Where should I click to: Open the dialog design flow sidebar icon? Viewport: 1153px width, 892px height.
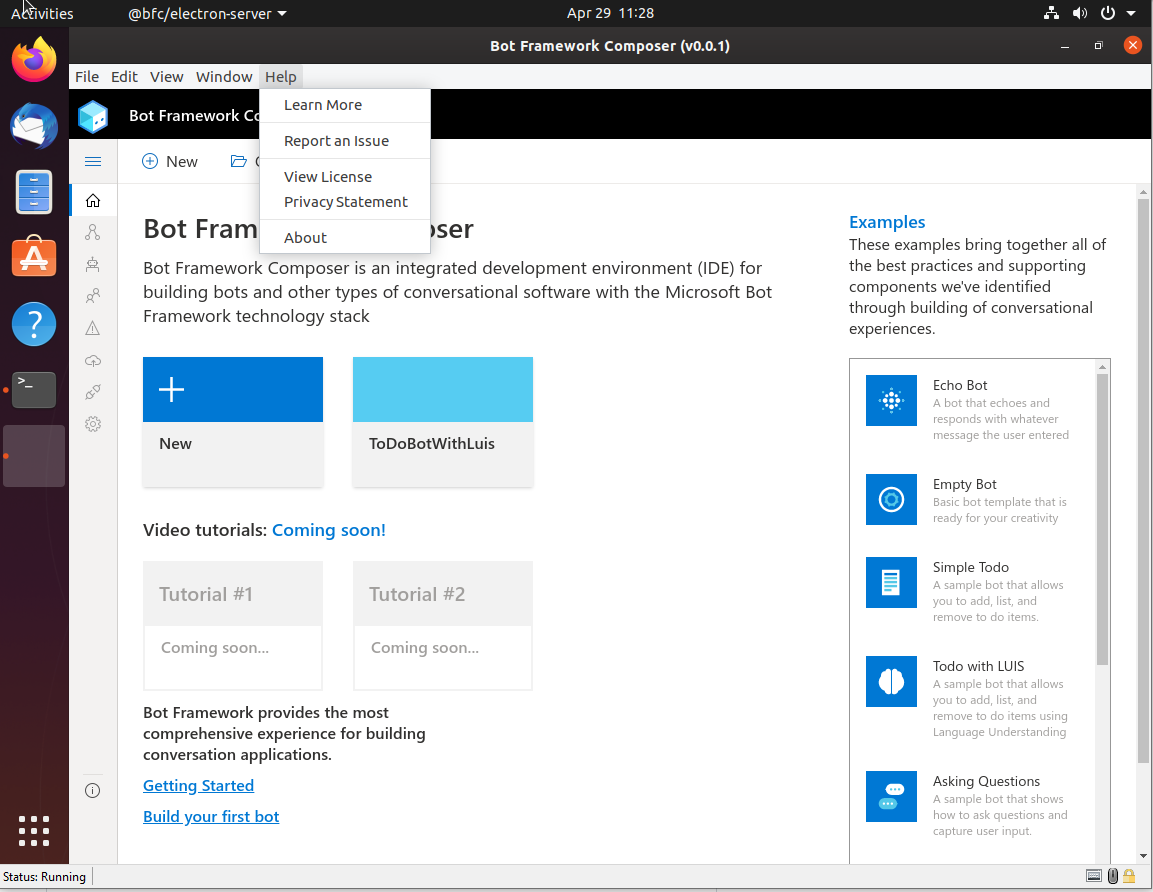click(93, 232)
